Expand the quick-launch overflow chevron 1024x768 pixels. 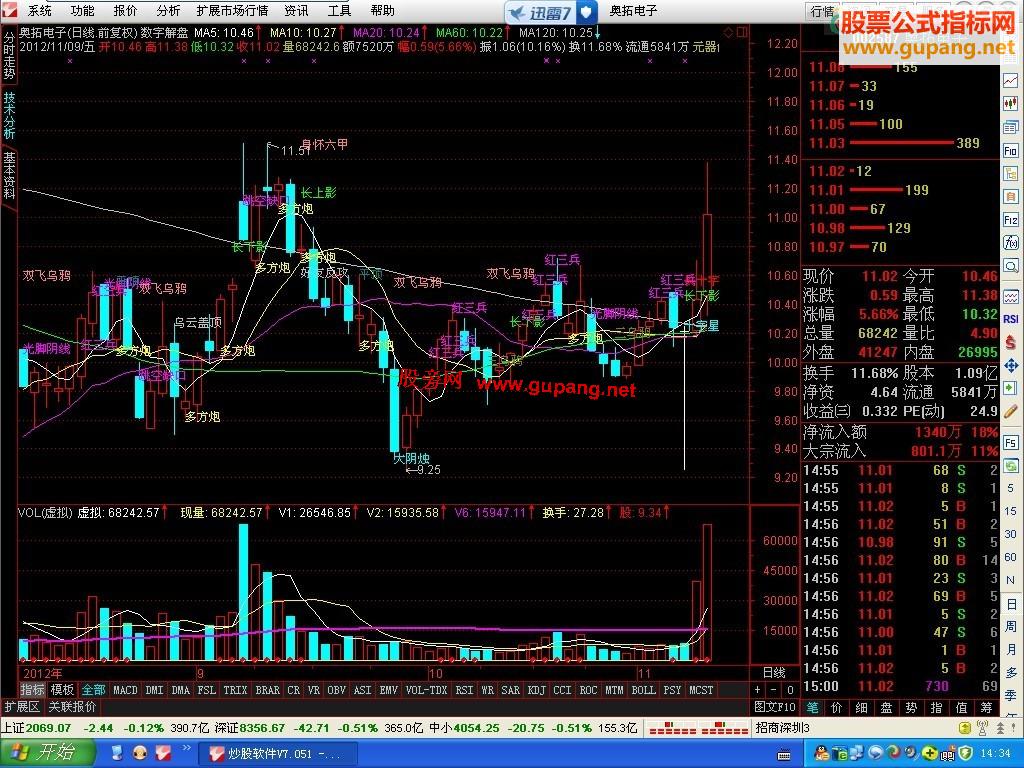coord(186,748)
